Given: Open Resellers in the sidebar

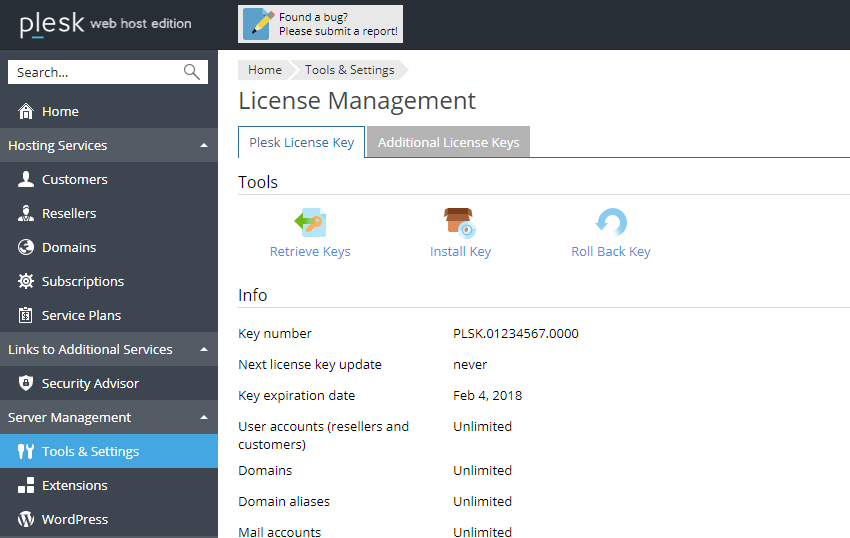Looking at the screenshot, I should point(69,214).
